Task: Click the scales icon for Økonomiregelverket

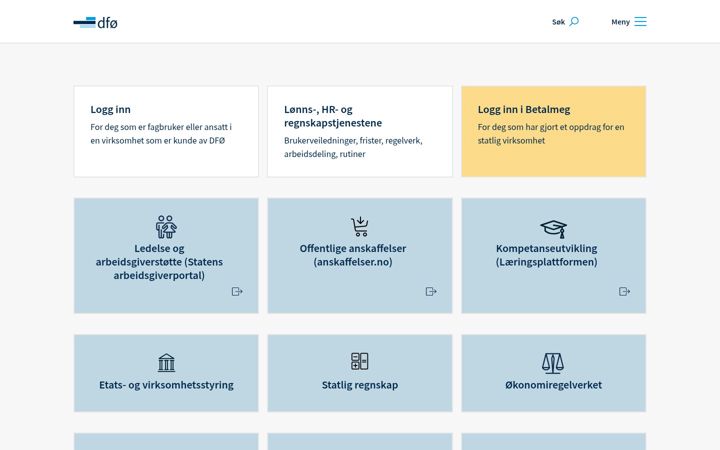Action: point(553,363)
